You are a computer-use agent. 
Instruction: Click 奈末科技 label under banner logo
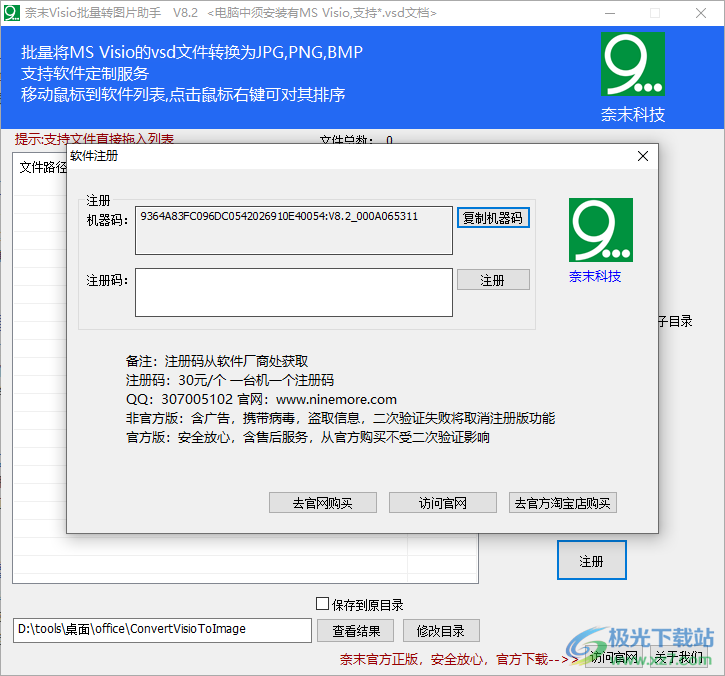(633, 114)
